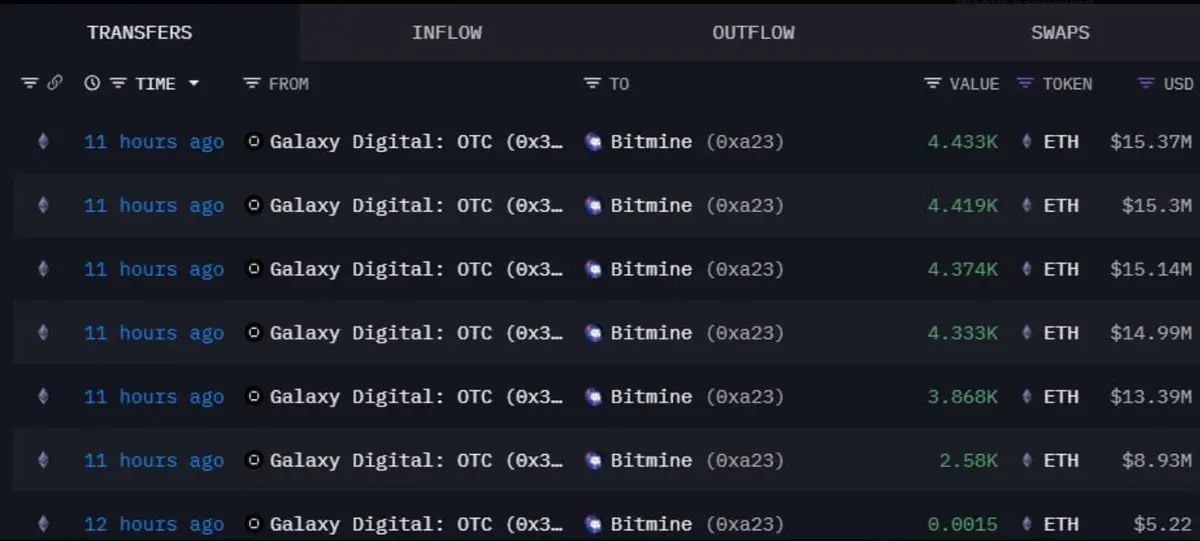Open the TIME column filter

118,83
